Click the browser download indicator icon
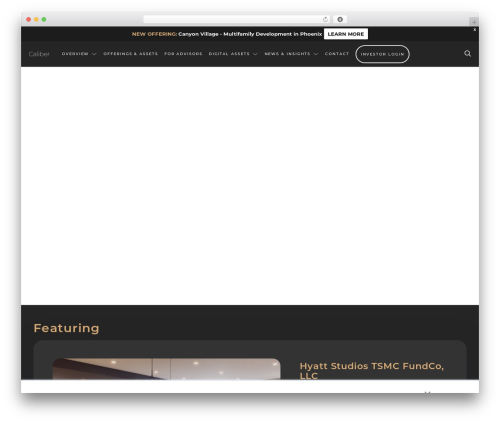 tap(340, 19)
